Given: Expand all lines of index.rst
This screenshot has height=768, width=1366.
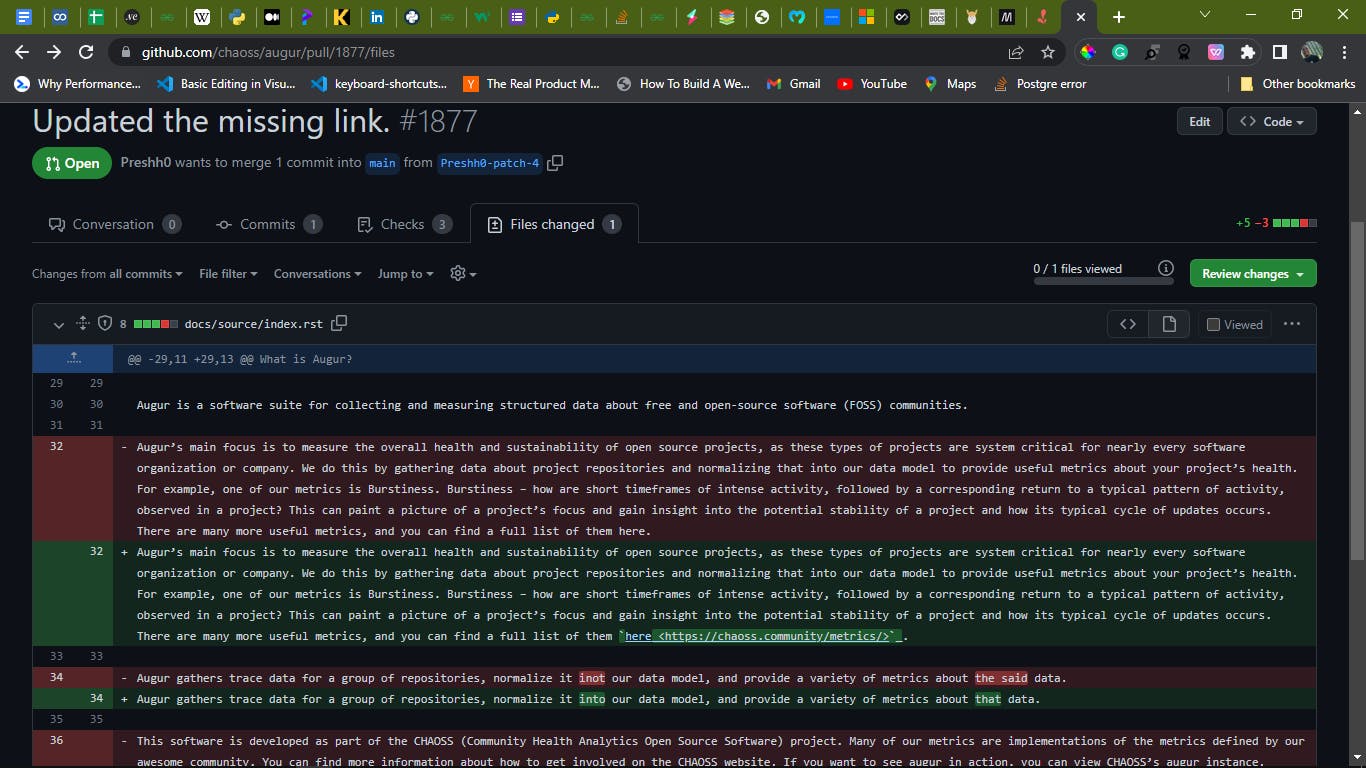Looking at the screenshot, I should click(x=83, y=323).
